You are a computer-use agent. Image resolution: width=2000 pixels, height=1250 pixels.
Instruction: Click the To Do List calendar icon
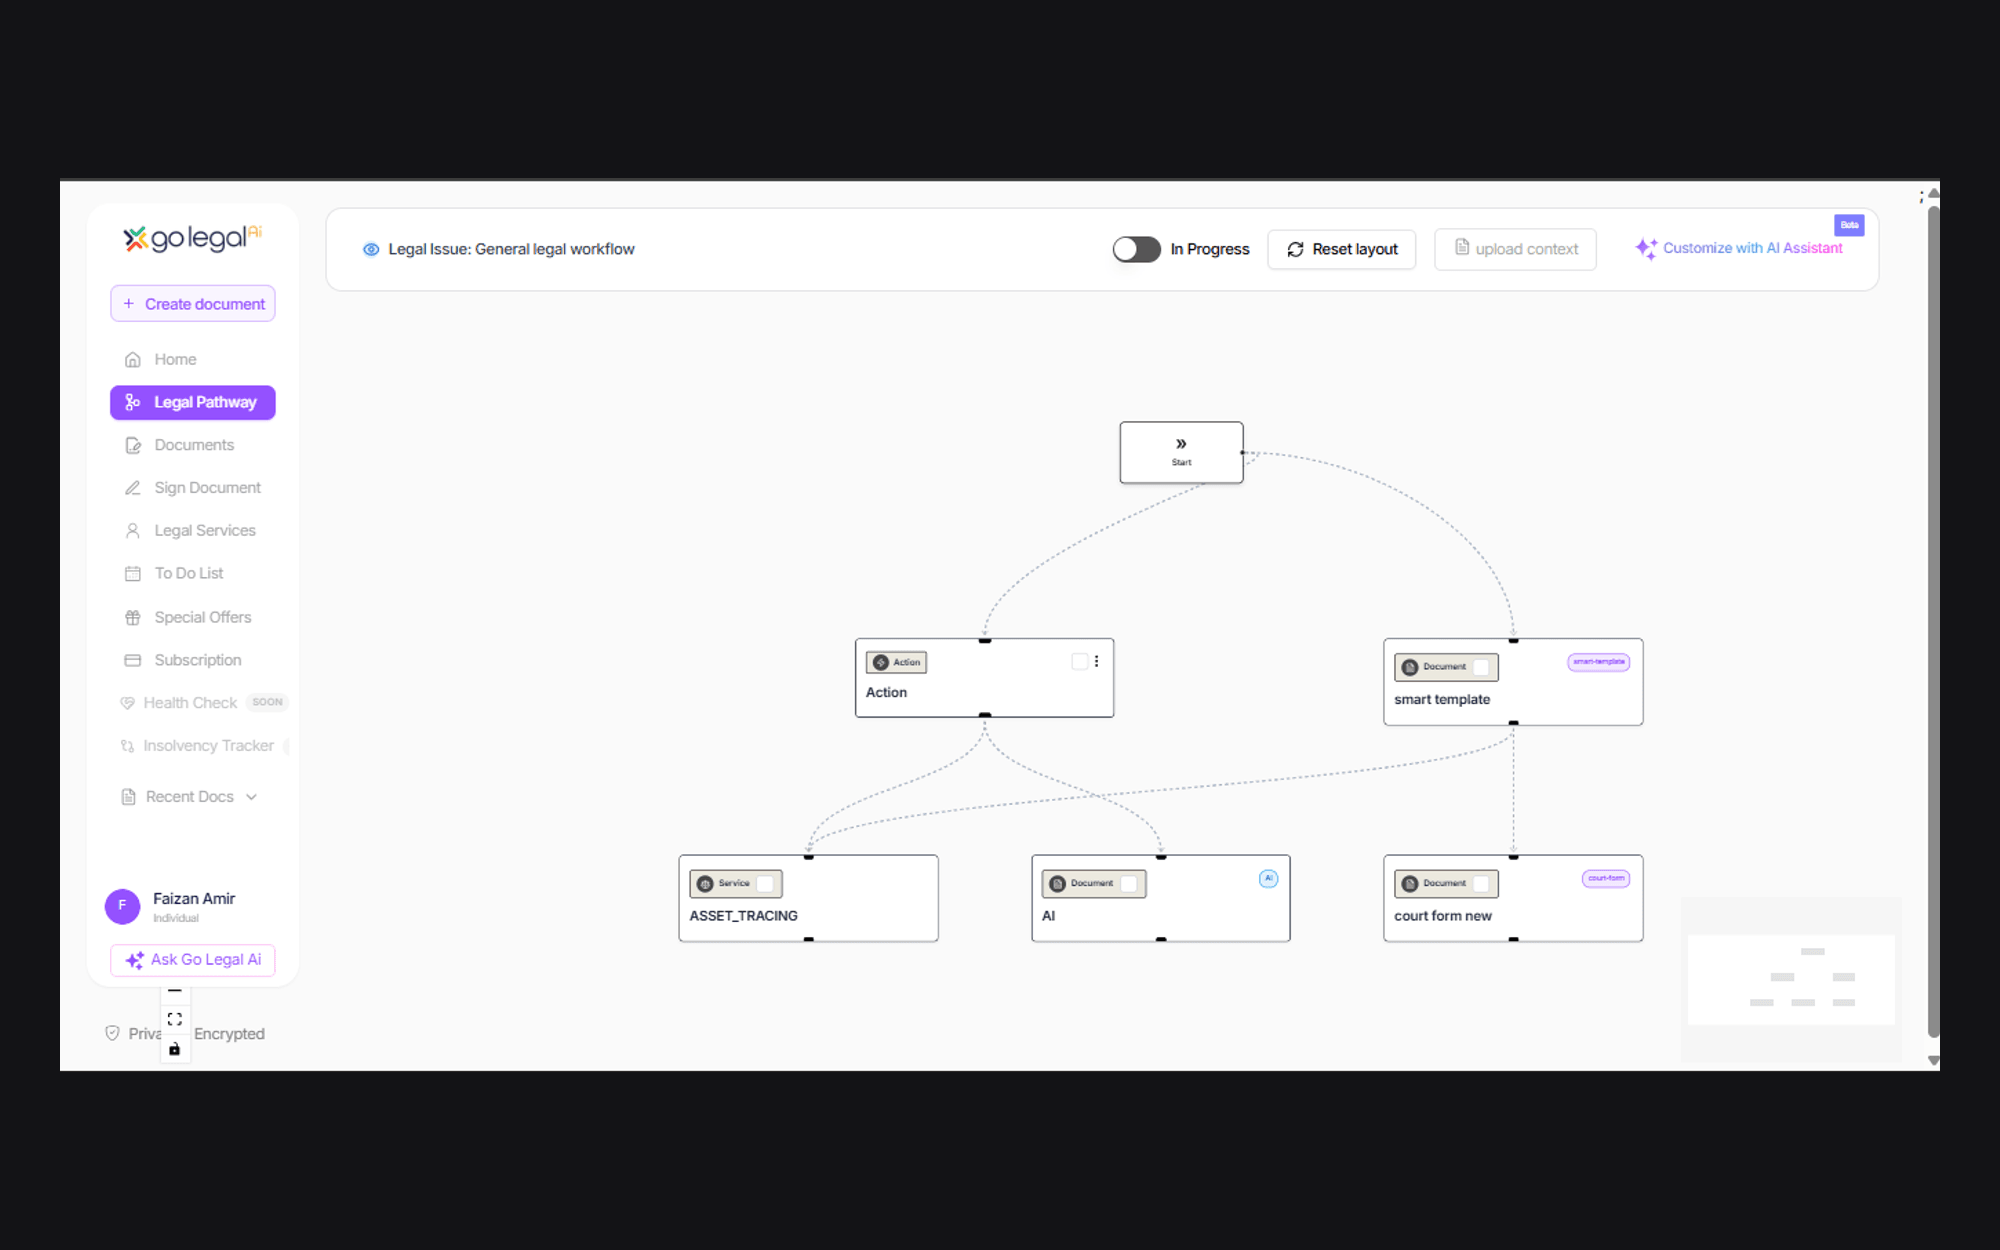click(132, 573)
